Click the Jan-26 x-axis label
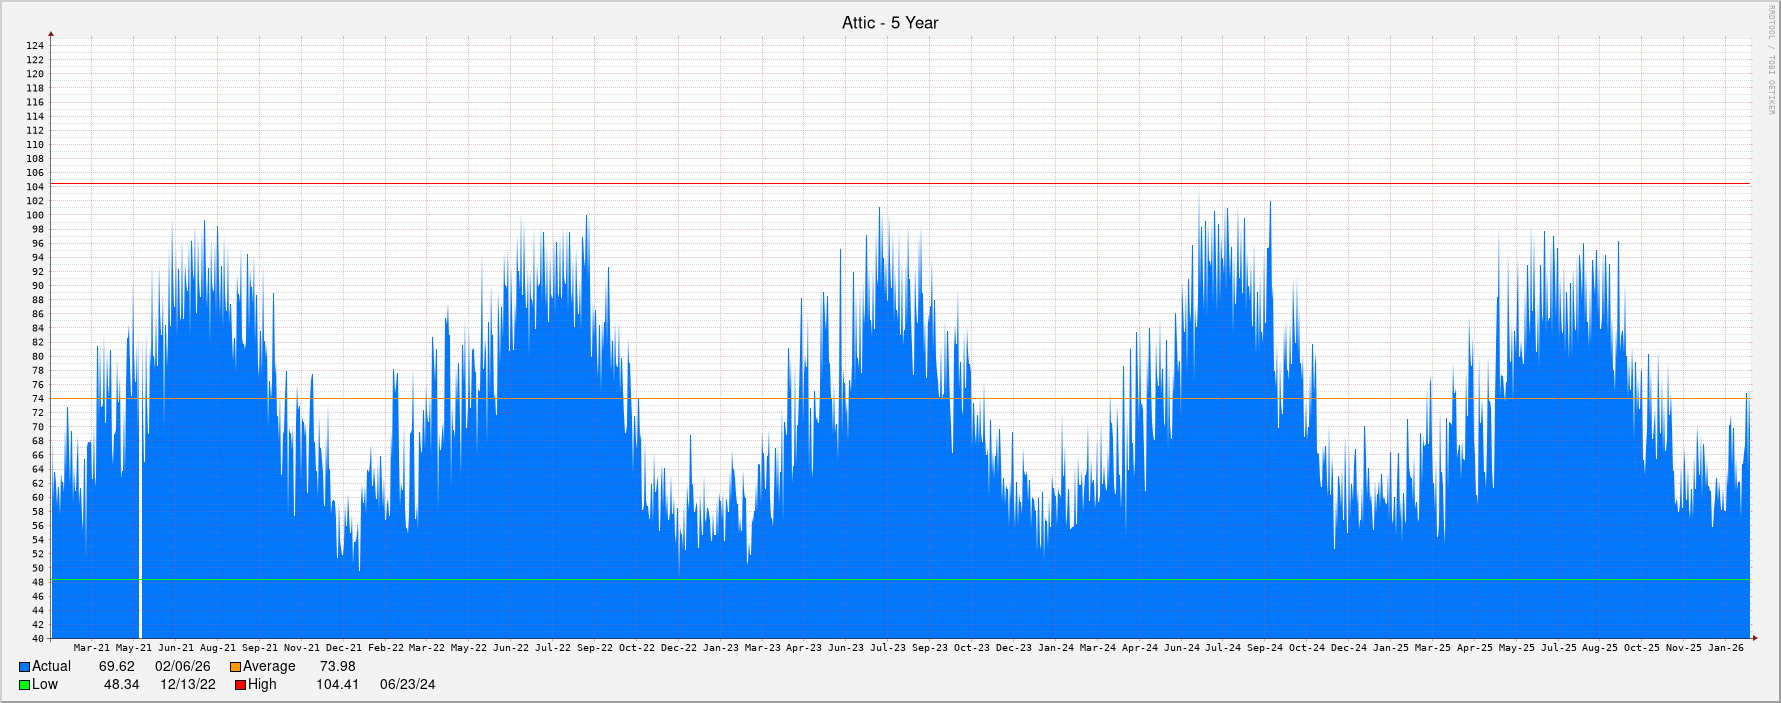The width and height of the screenshot is (1781, 703). (x=1725, y=648)
